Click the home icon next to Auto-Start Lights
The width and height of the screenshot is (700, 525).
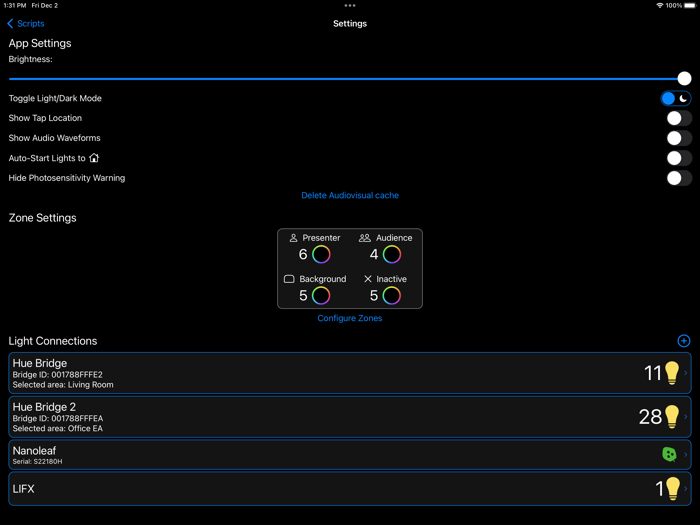pos(94,158)
